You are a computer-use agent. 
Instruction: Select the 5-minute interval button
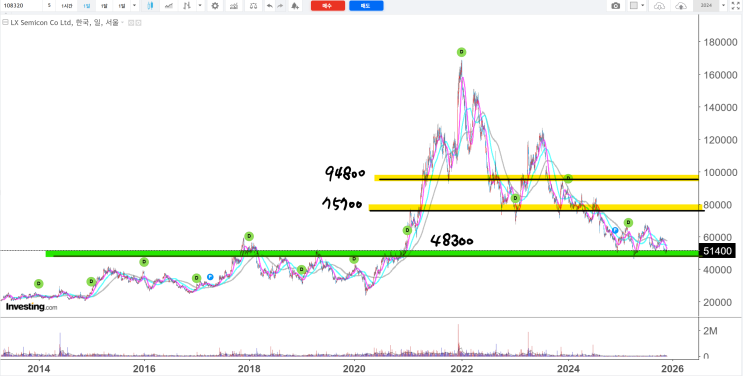(49, 6)
